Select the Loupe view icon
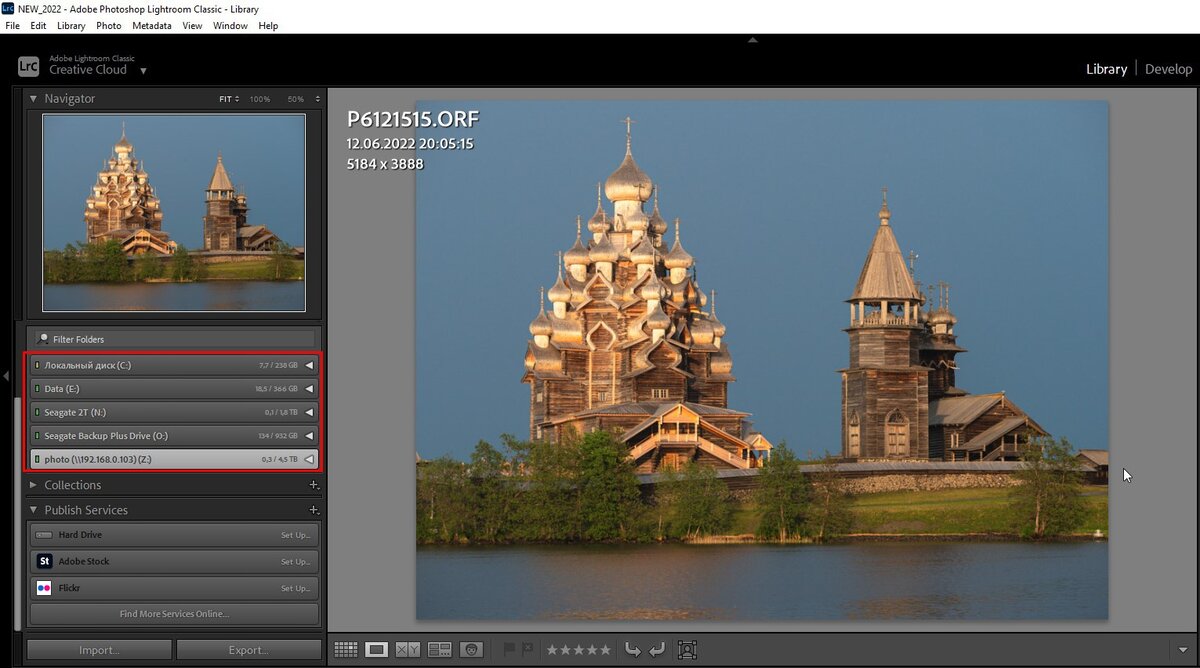The image size is (1200, 668). pyautogui.click(x=377, y=649)
